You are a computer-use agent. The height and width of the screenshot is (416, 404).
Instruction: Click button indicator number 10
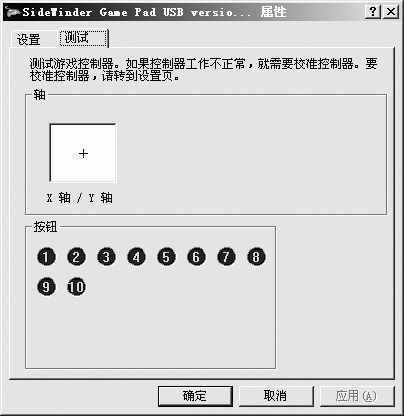click(x=76, y=287)
